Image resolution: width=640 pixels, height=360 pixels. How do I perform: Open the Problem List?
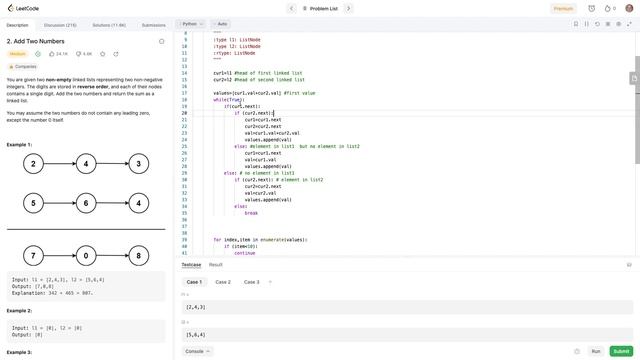click(x=320, y=8)
